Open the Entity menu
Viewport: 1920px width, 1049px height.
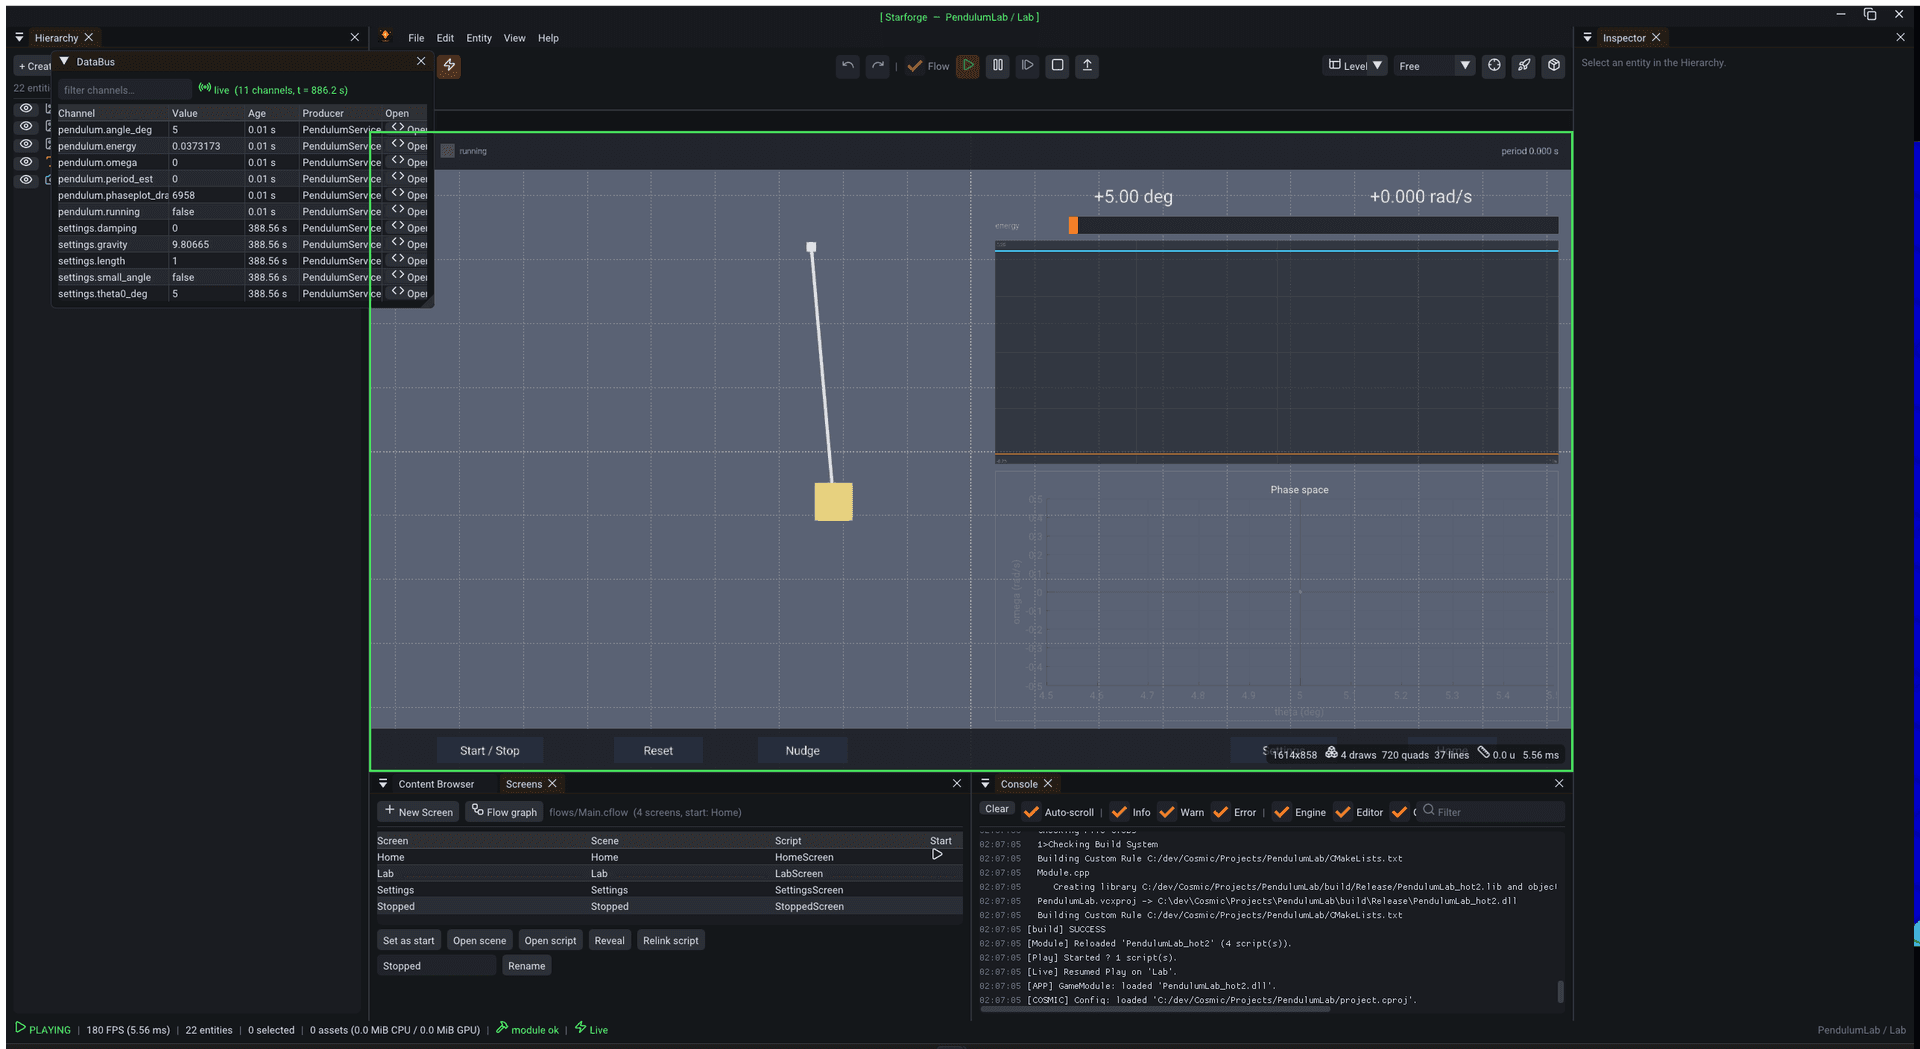tap(479, 38)
